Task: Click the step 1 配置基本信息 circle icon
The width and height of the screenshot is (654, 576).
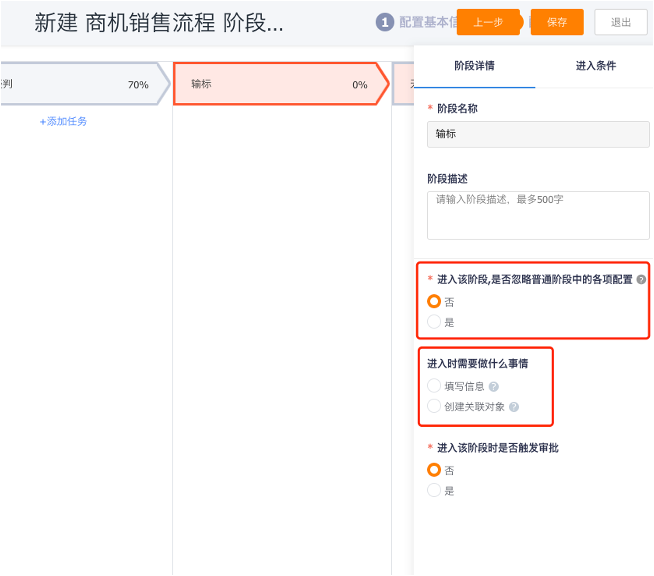Action: [385, 22]
